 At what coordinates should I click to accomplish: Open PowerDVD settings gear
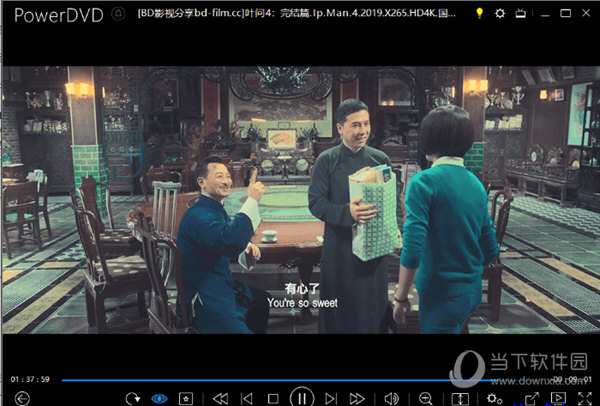tap(500, 13)
